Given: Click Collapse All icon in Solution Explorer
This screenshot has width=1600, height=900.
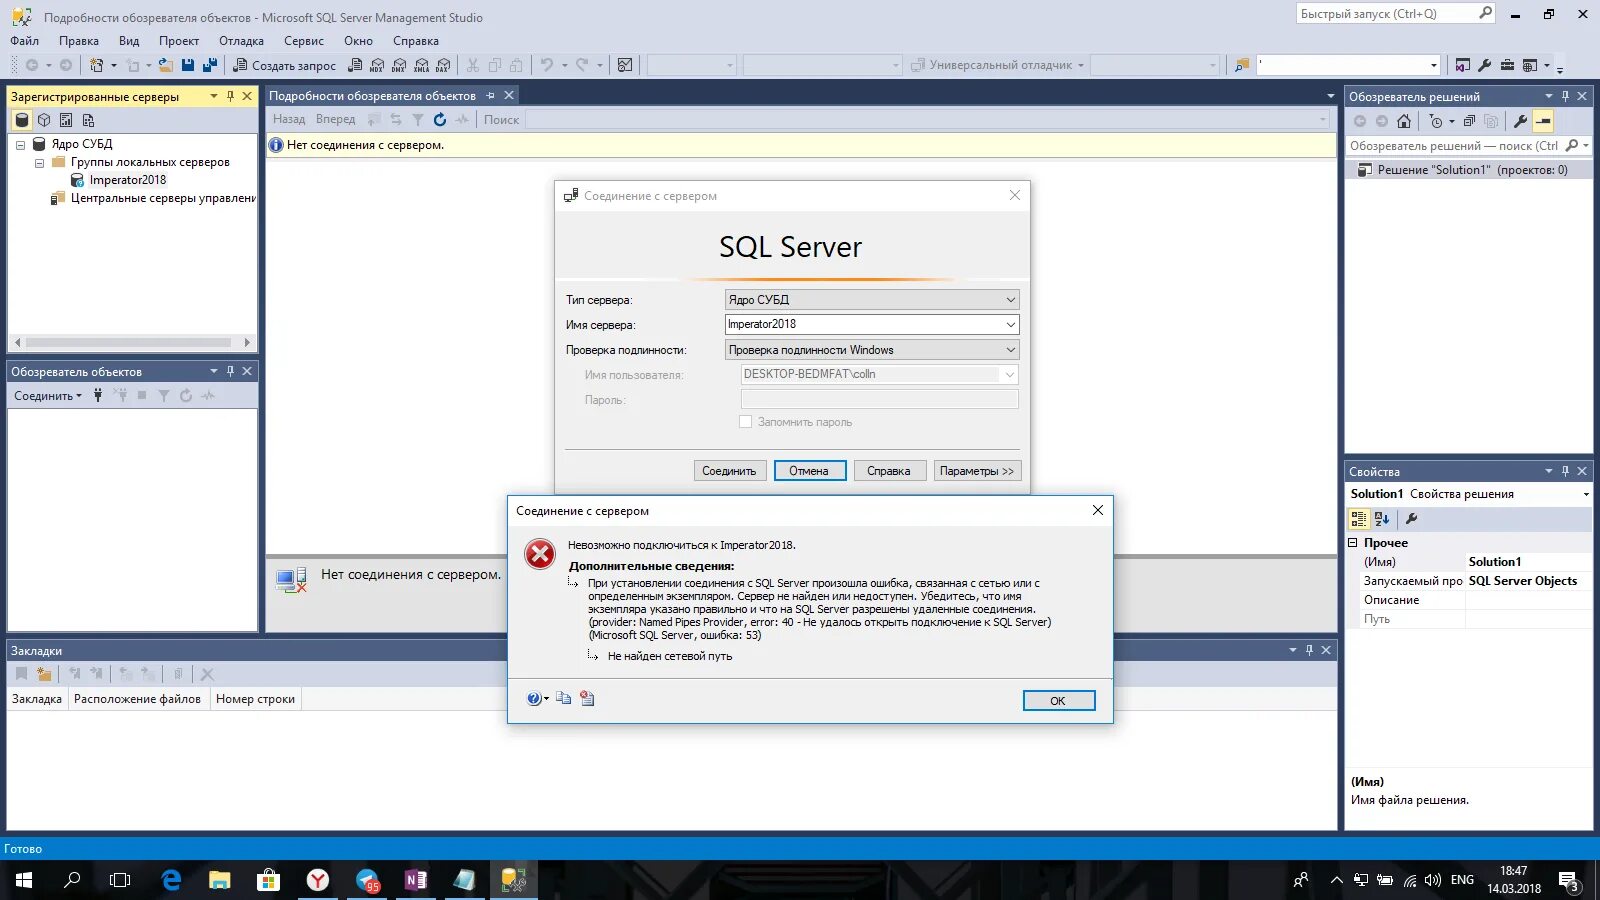Looking at the screenshot, I should click(1469, 121).
